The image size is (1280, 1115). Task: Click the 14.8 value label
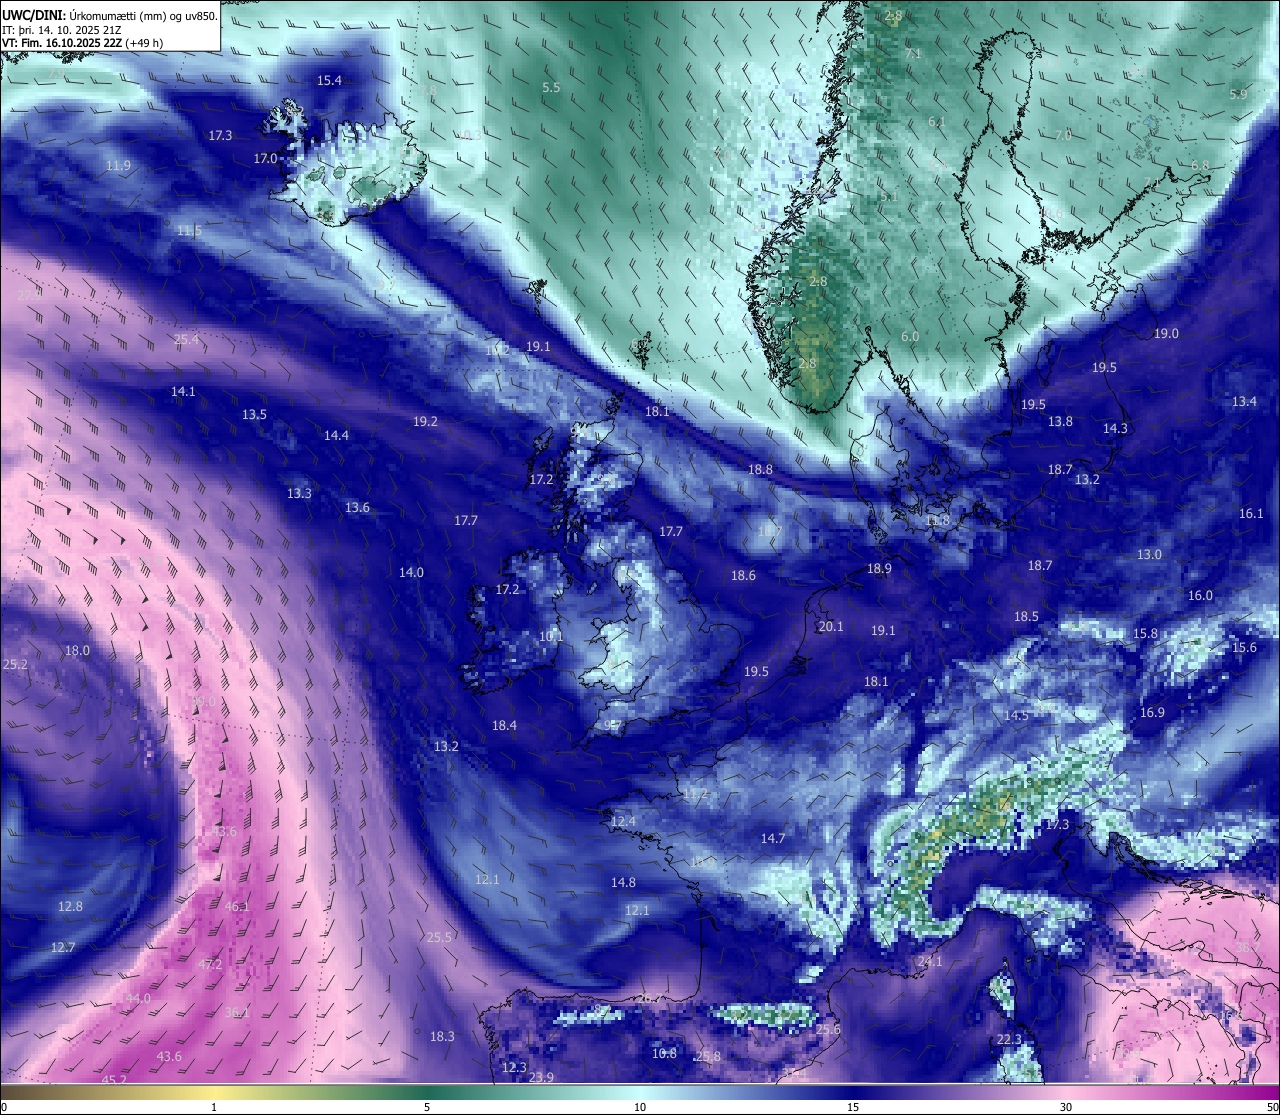(x=623, y=882)
